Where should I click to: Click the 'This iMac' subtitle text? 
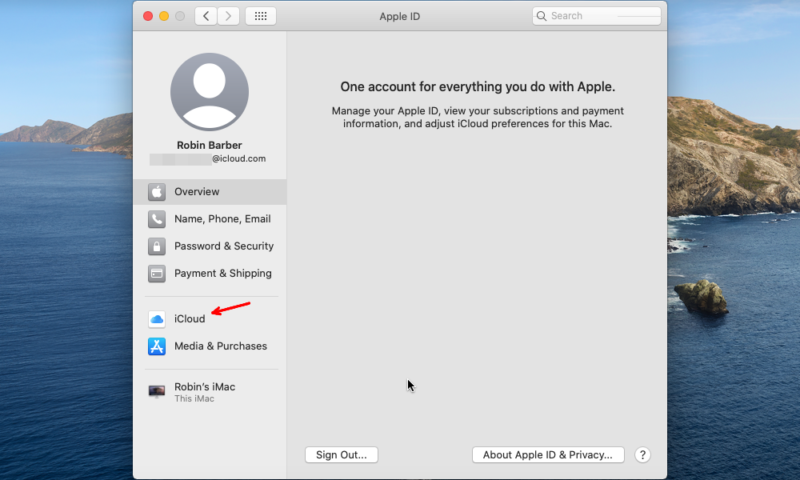[x=194, y=399]
